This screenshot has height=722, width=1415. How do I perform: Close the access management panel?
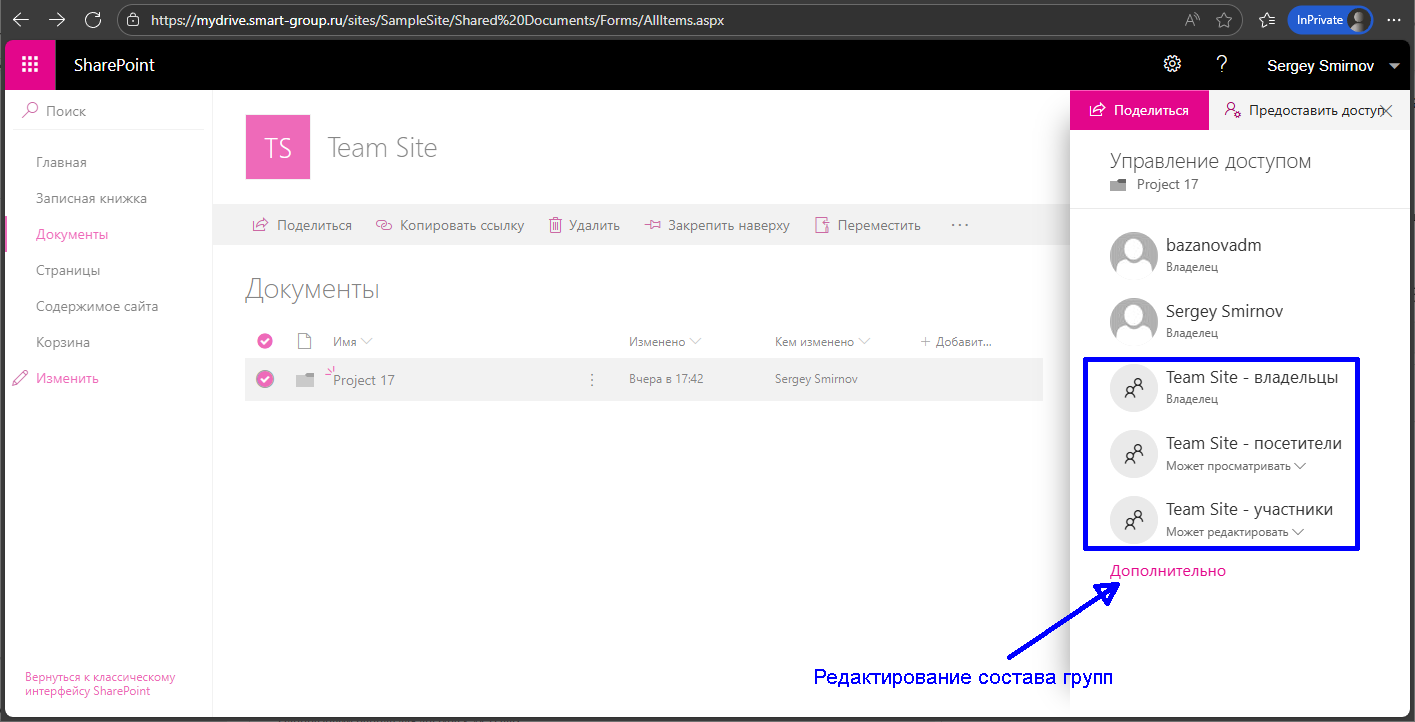click(x=1386, y=111)
